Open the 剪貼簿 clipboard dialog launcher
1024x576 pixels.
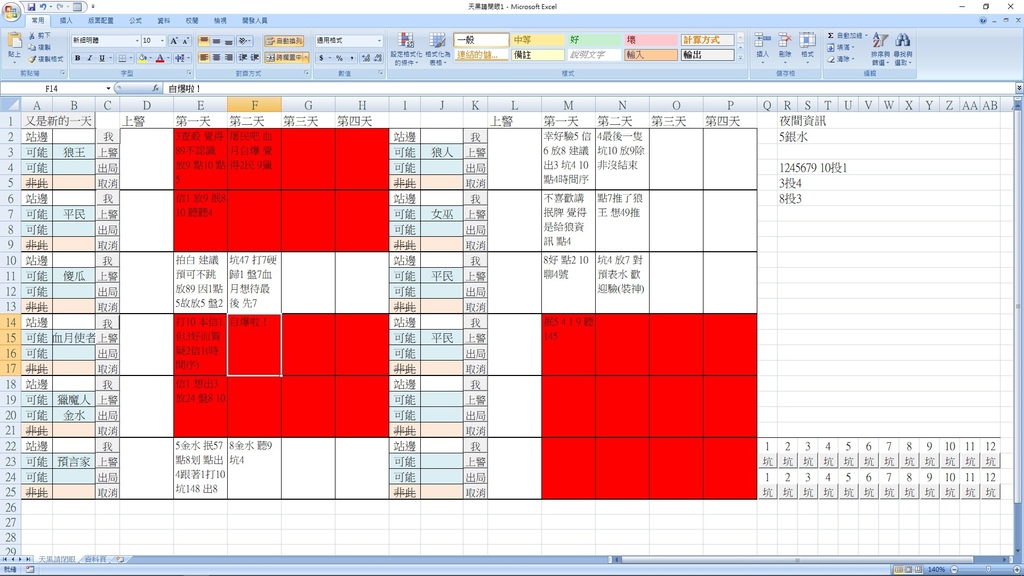(63, 73)
